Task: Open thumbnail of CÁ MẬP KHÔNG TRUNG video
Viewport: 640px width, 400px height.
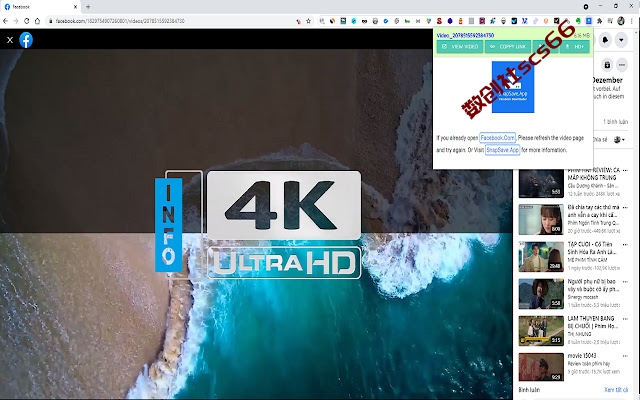Action: coord(541,183)
